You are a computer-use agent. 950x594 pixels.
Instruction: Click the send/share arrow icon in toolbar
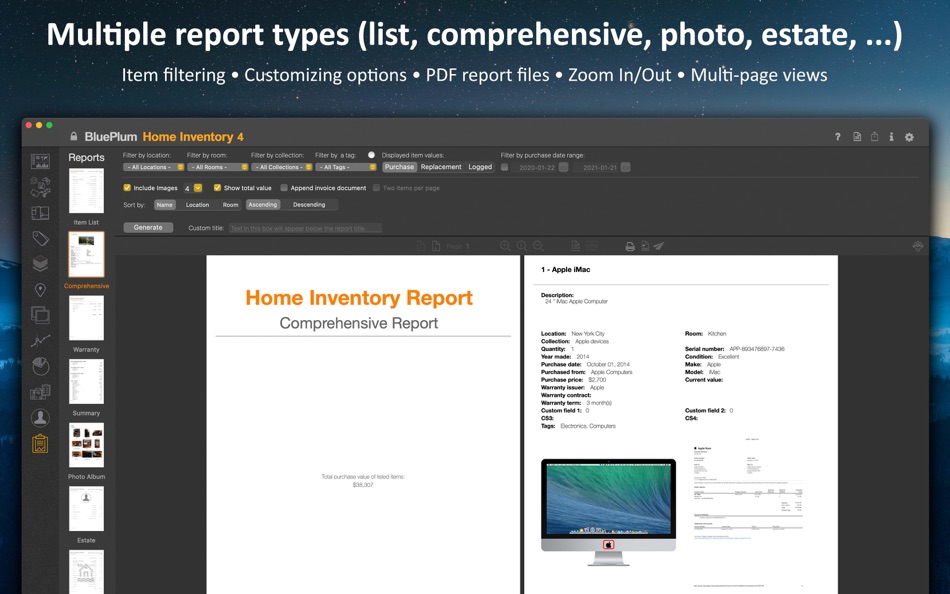(656, 245)
